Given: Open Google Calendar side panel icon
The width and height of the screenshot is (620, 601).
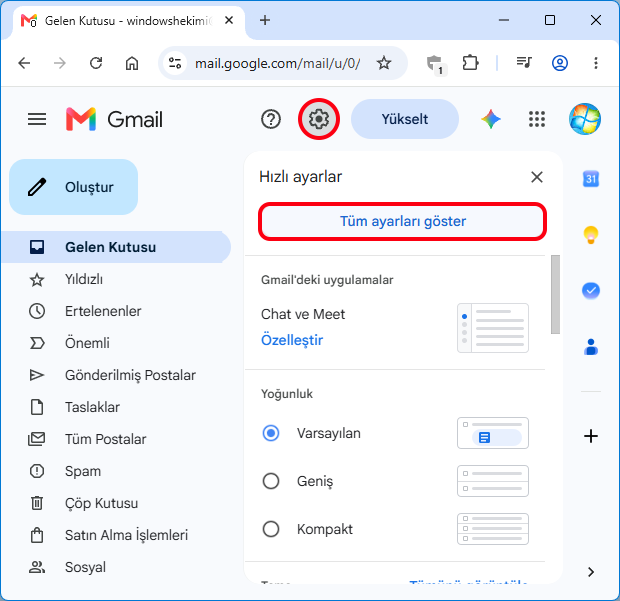Looking at the screenshot, I should 591,179.
